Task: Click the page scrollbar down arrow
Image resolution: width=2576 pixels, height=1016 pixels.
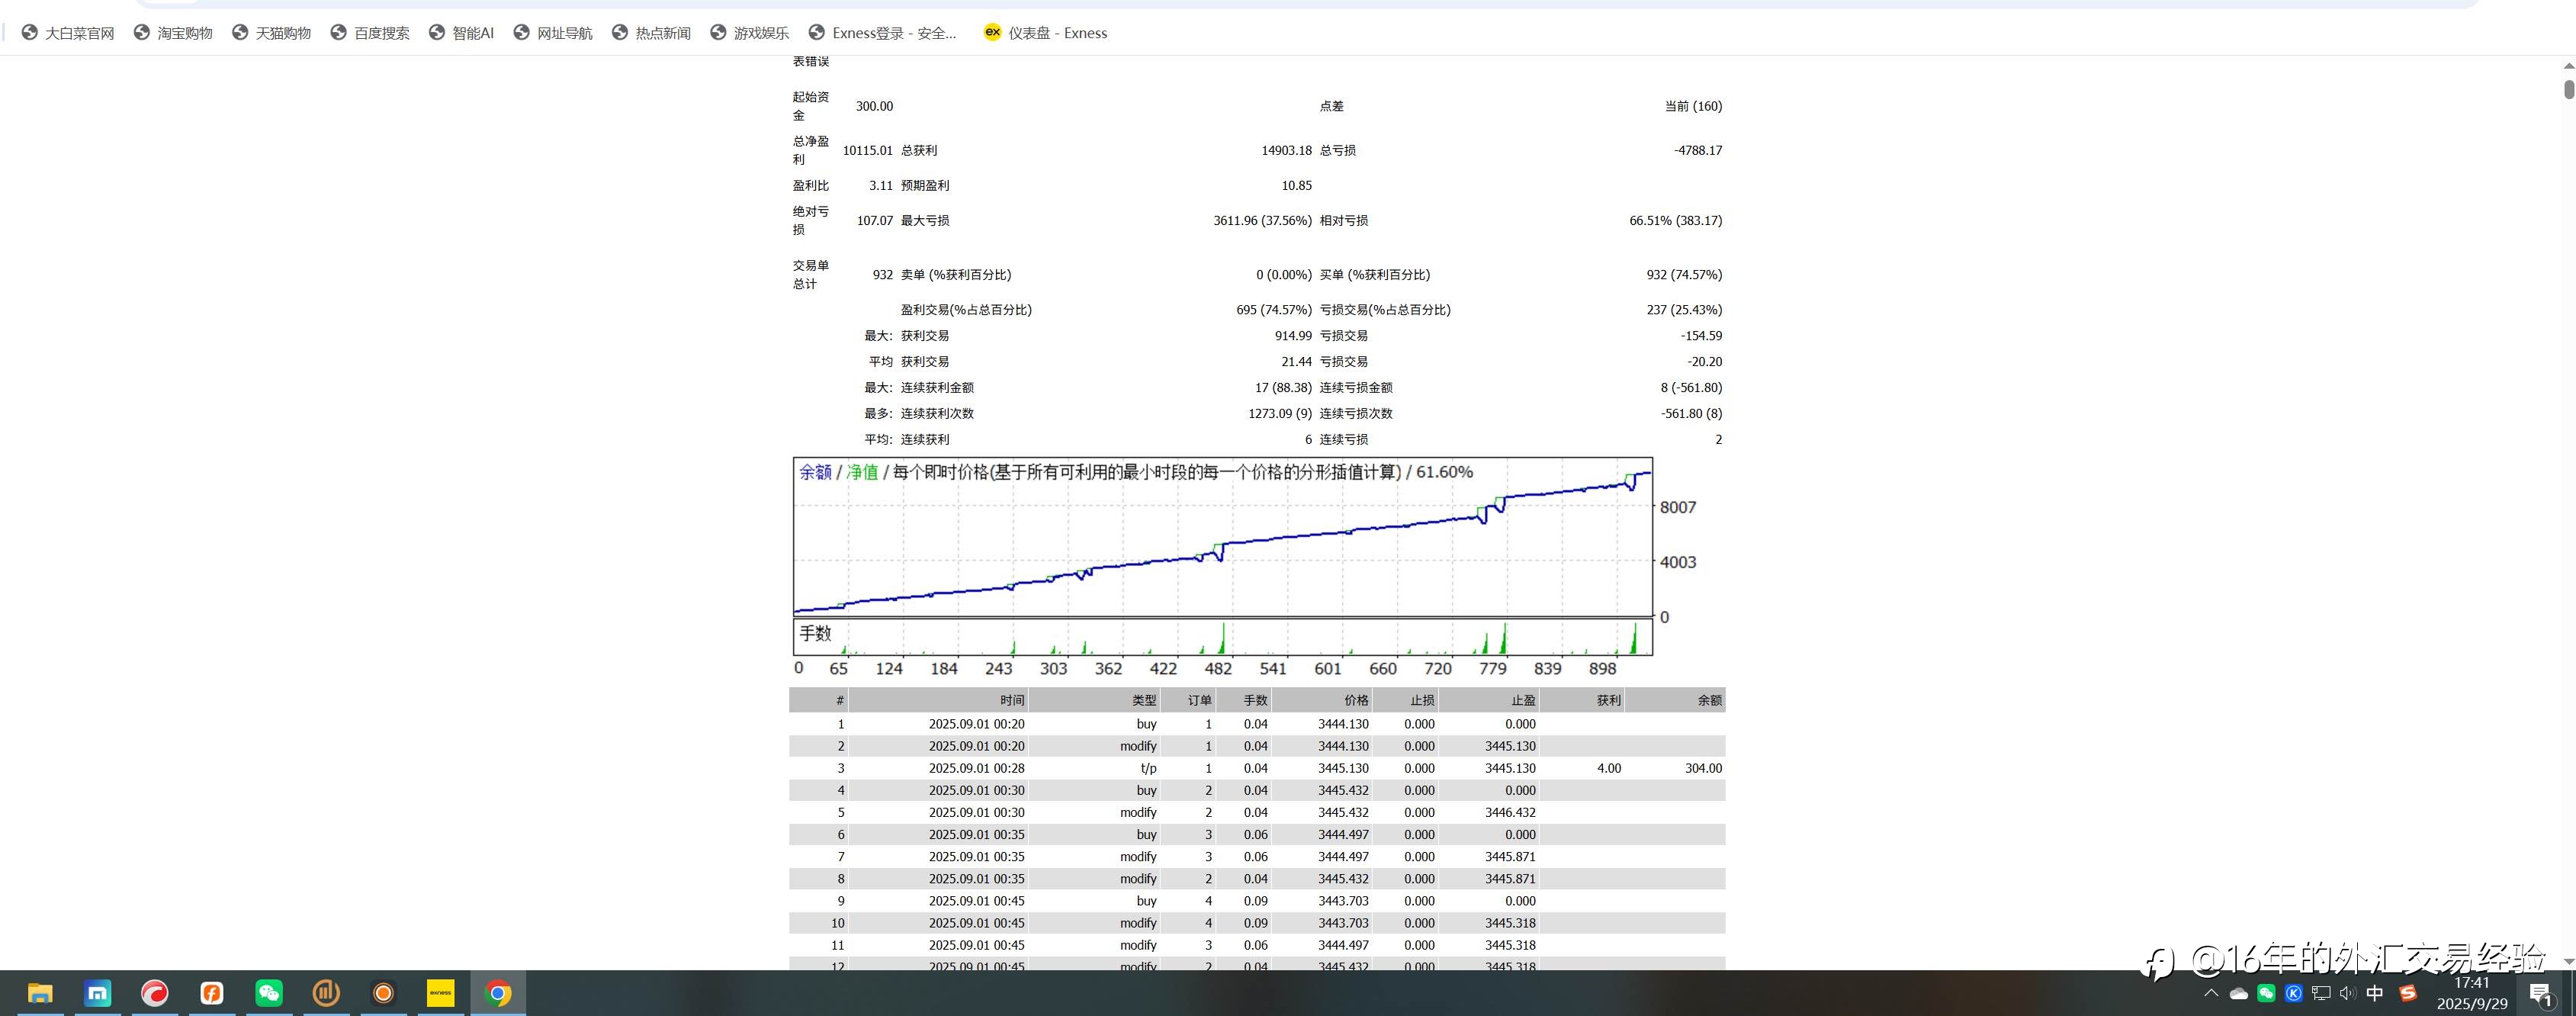Action: [2568, 961]
